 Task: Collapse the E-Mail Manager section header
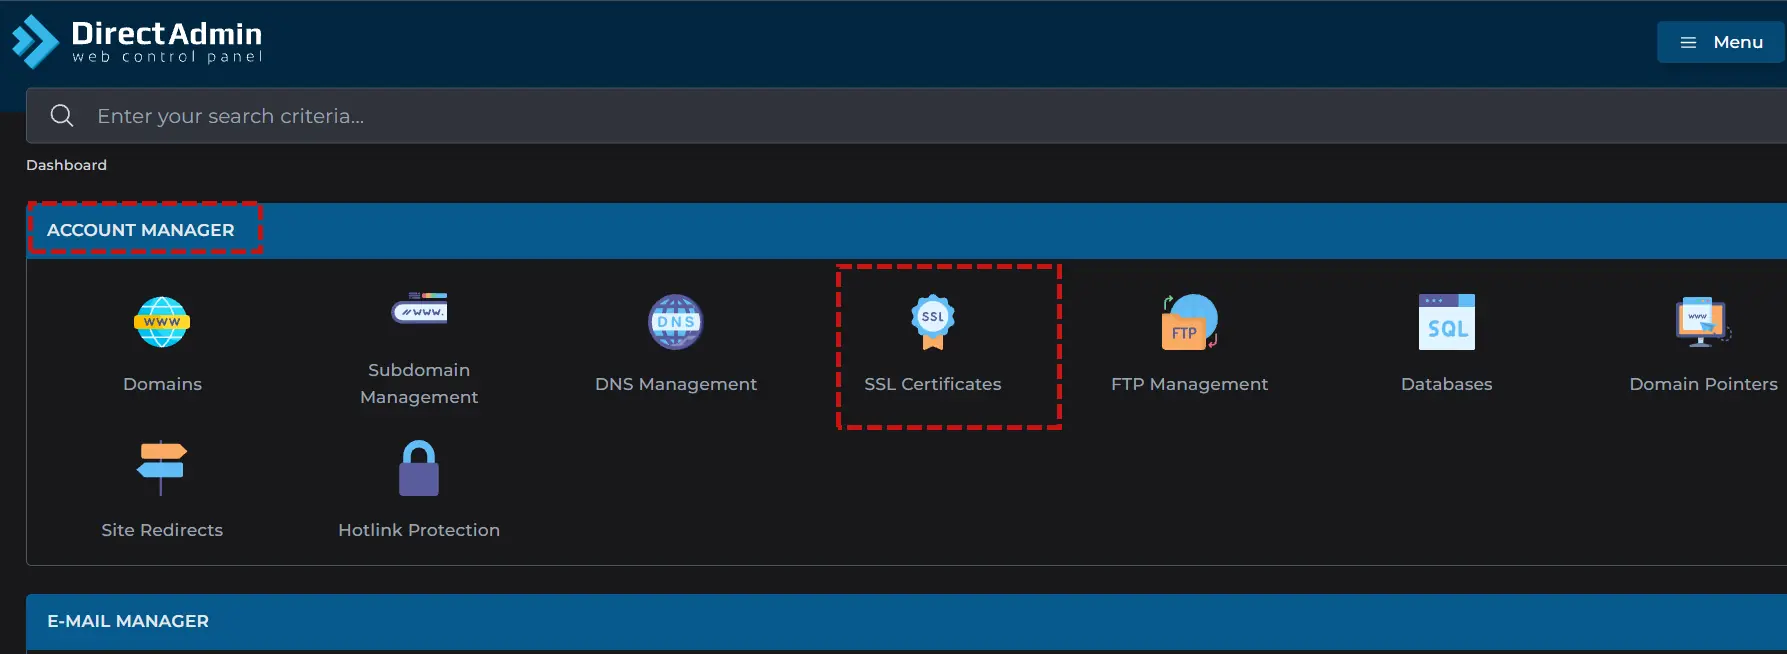(x=906, y=622)
